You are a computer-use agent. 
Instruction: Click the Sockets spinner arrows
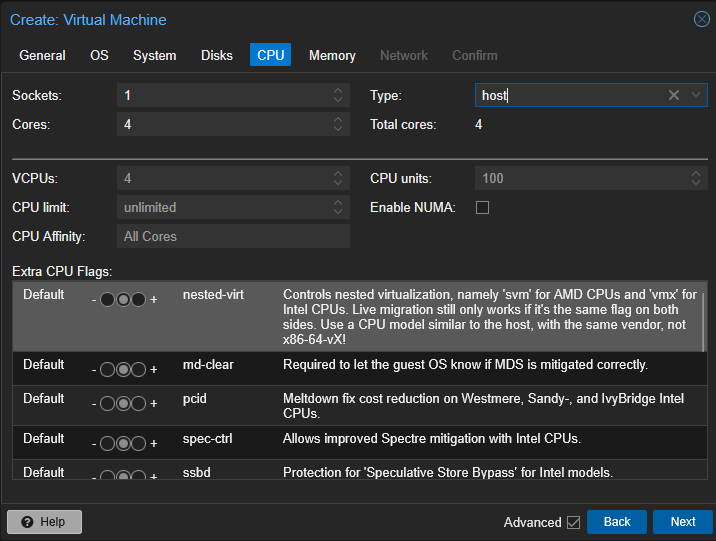[x=339, y=95]
